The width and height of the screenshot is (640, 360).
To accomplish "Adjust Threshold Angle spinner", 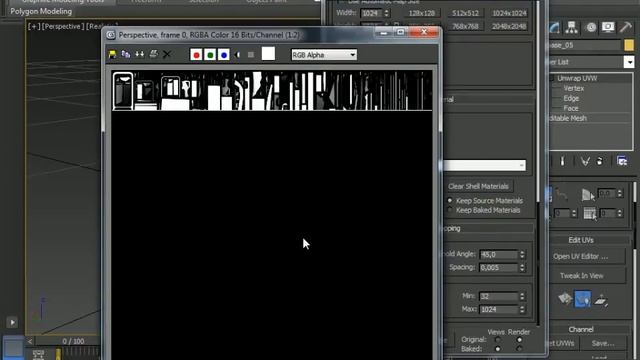I will (522, 255).
